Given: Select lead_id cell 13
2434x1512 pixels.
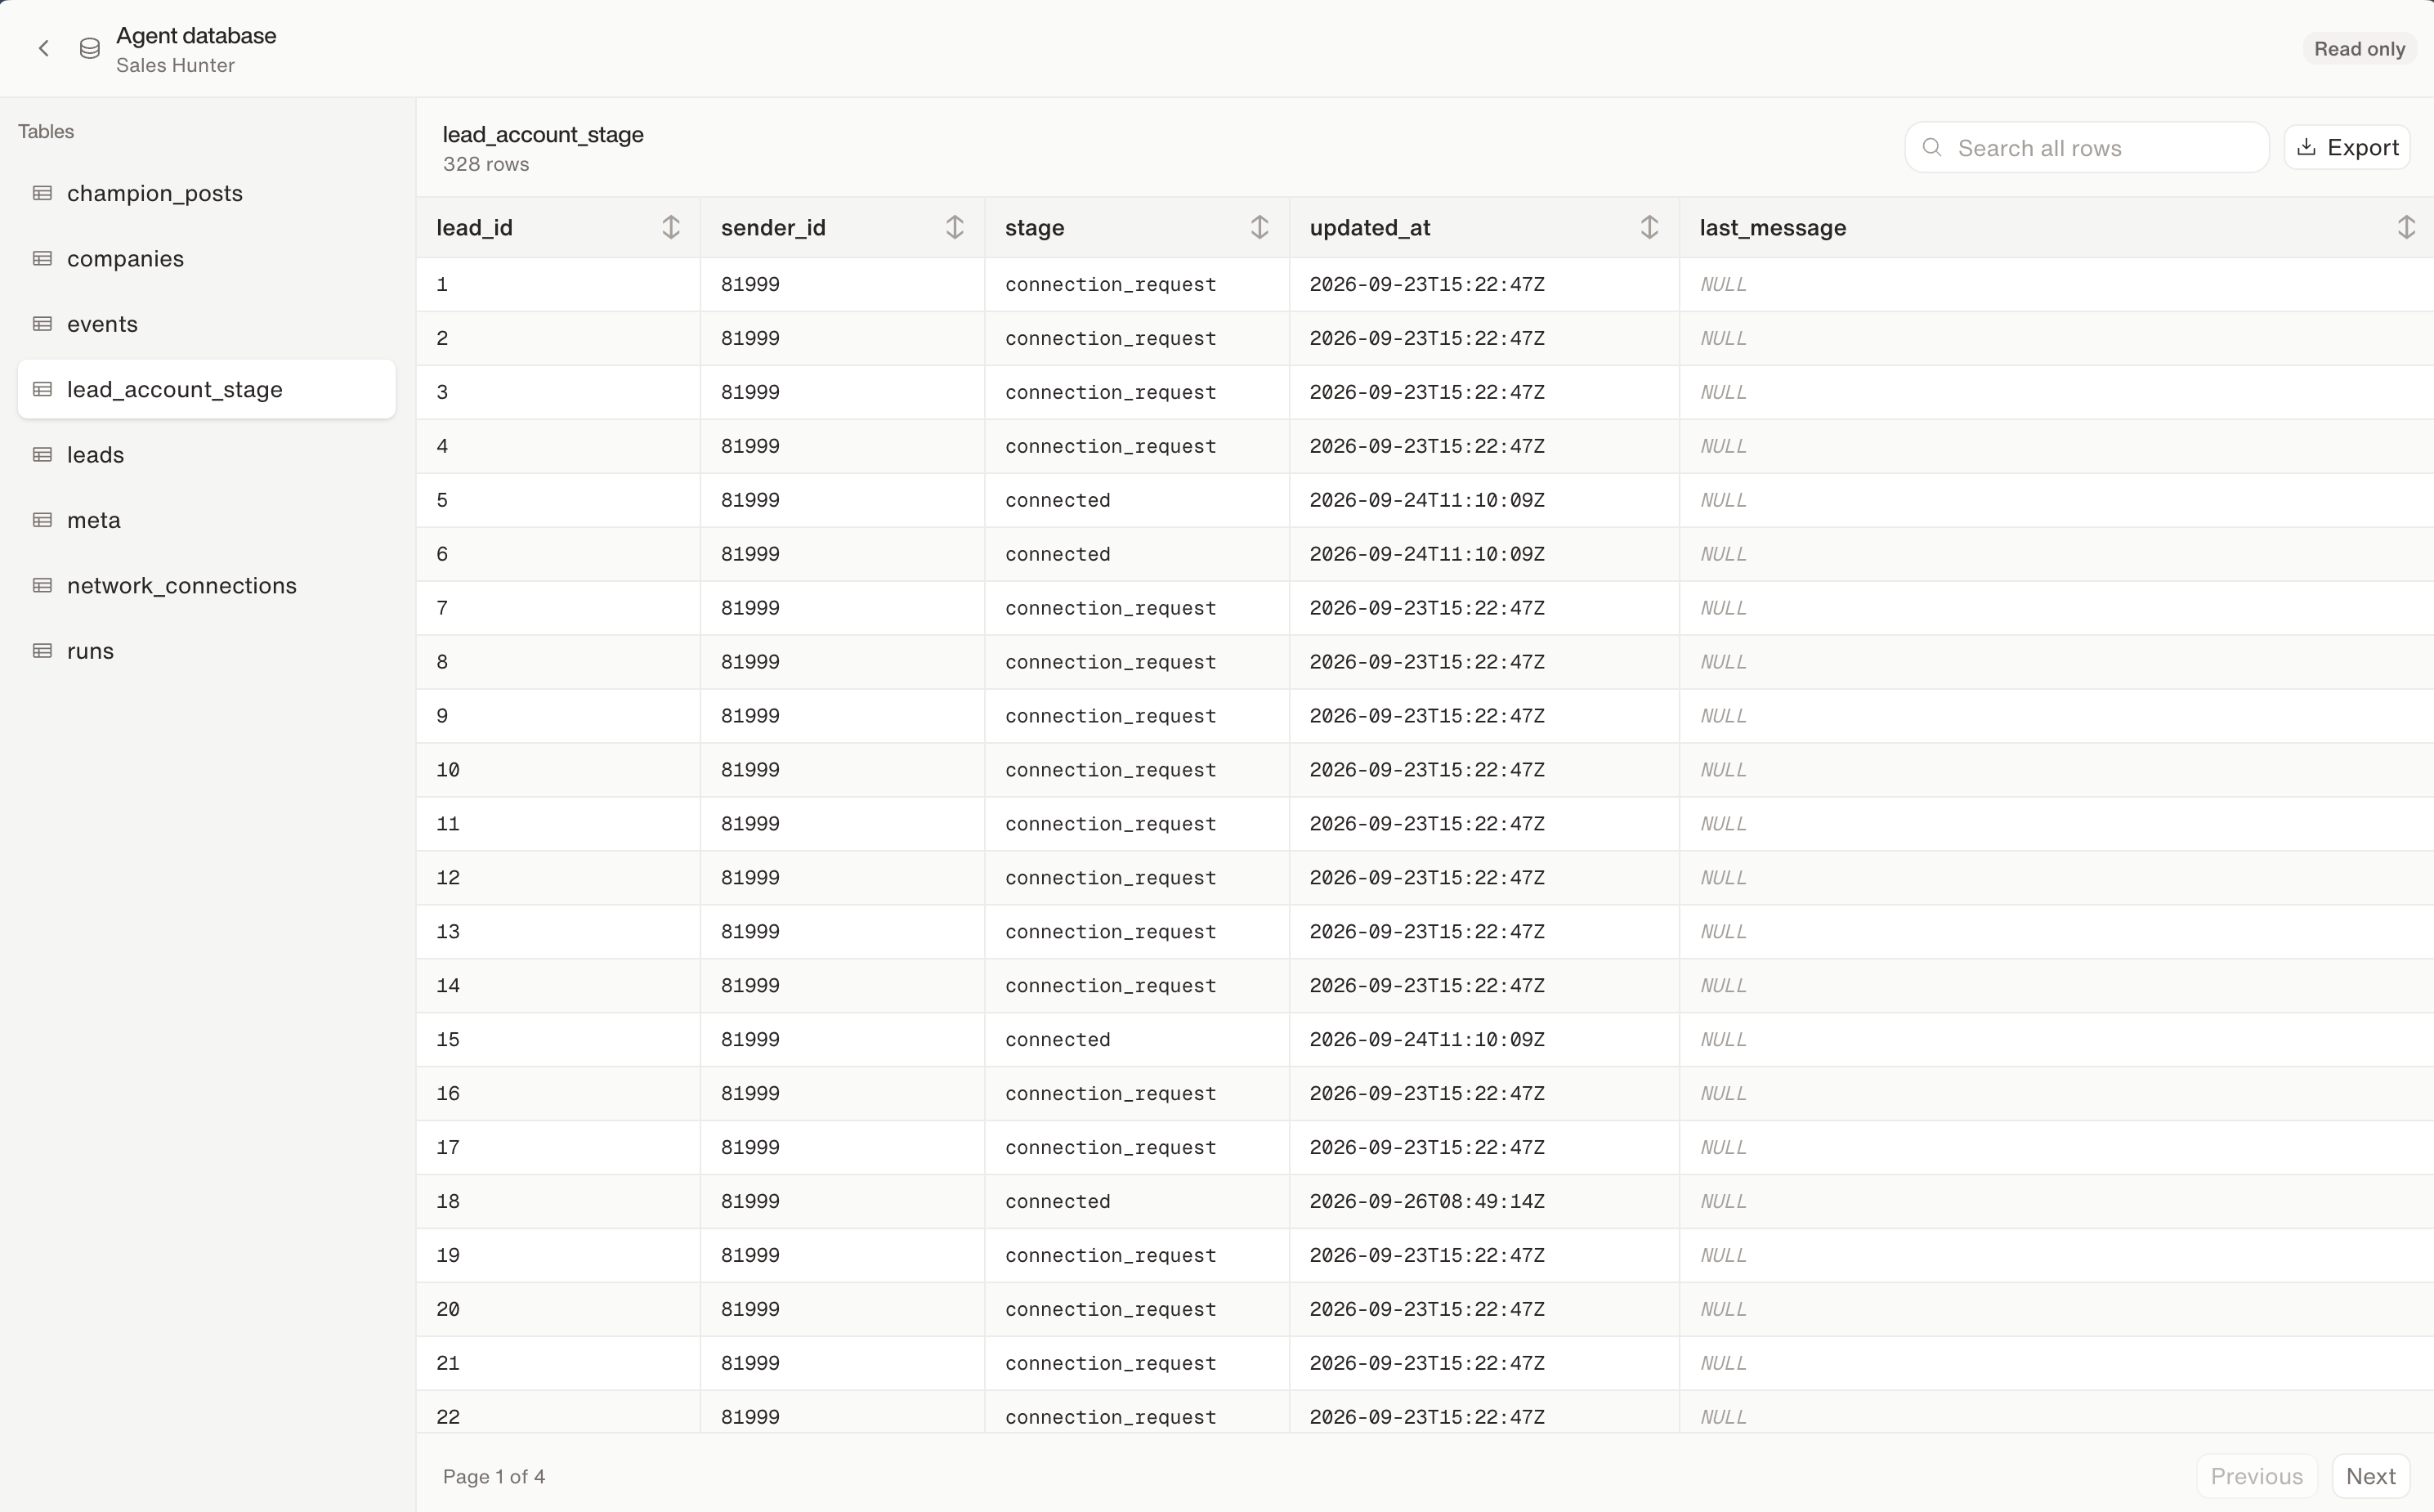Looking at the screenshot, I should click(558, 932).
